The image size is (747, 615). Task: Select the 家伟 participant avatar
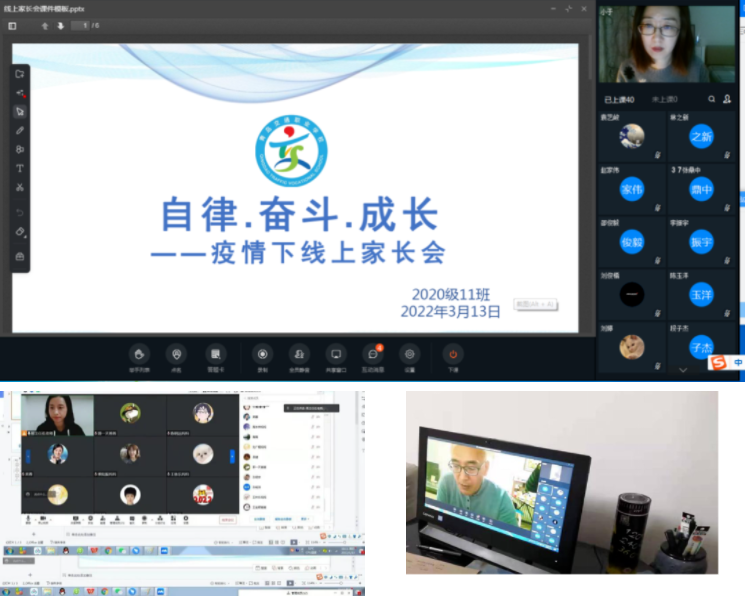632,190
